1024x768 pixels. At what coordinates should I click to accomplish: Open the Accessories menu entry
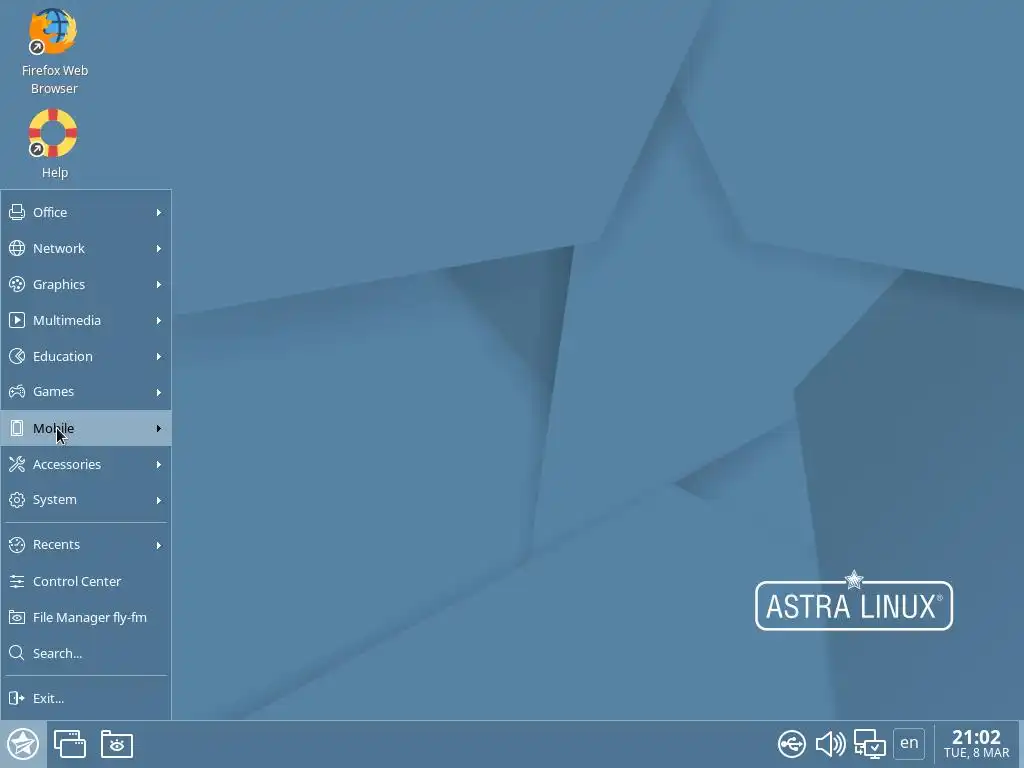(86, 464)
